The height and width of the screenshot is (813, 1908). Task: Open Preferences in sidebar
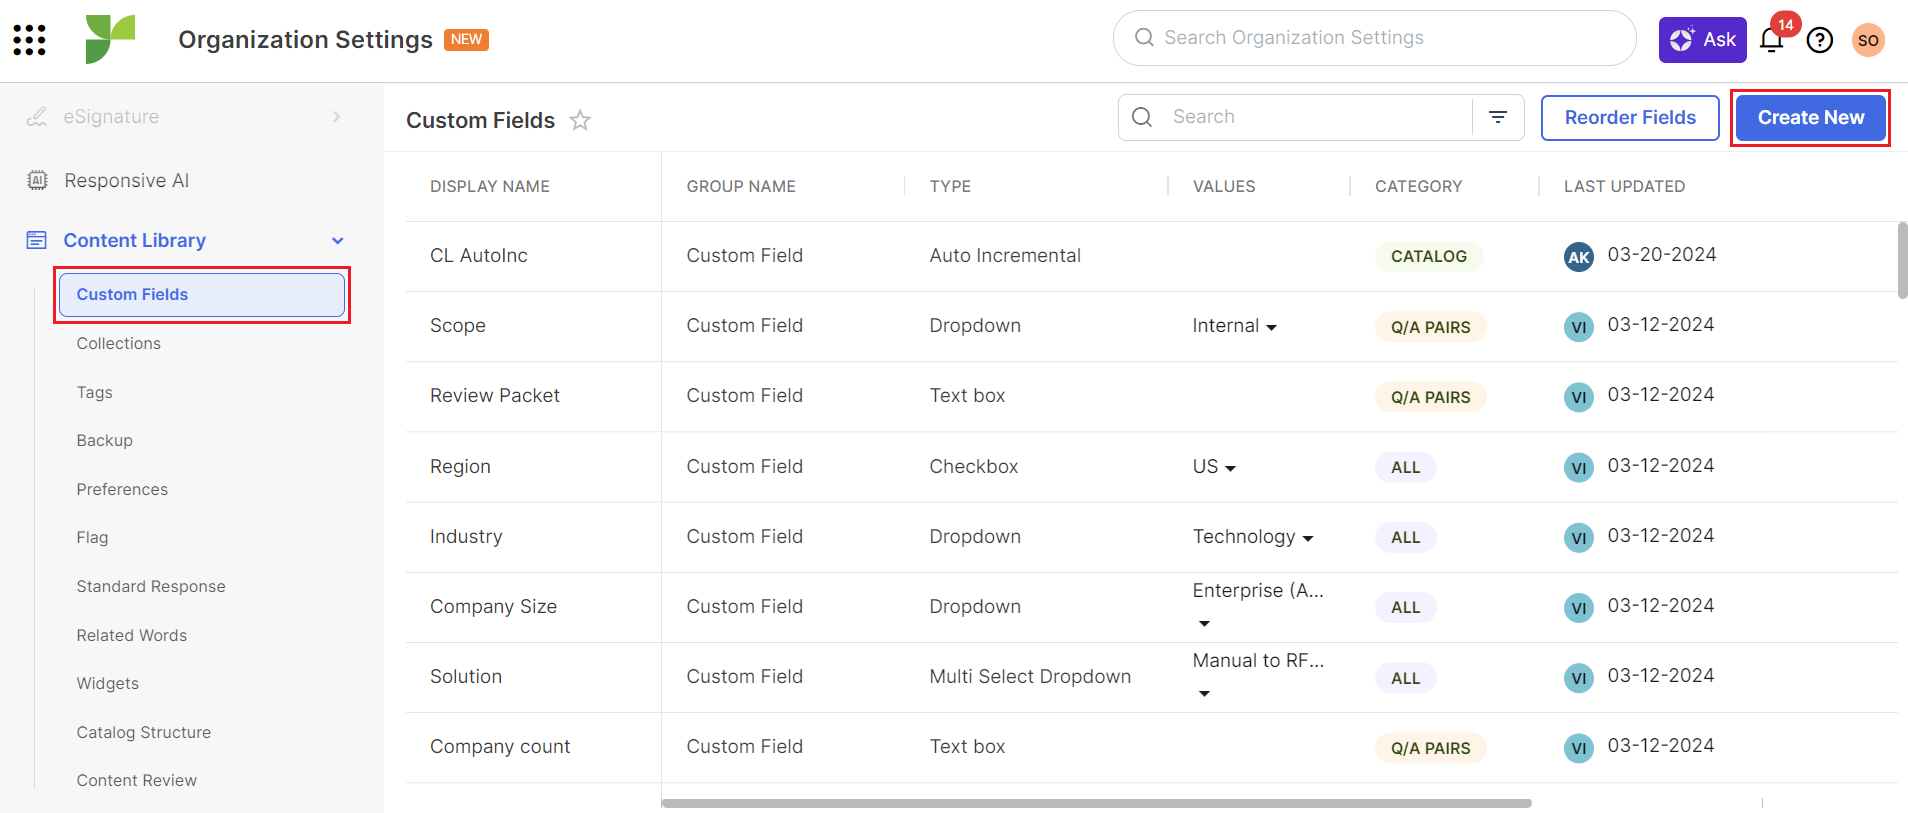click(122, 489)
